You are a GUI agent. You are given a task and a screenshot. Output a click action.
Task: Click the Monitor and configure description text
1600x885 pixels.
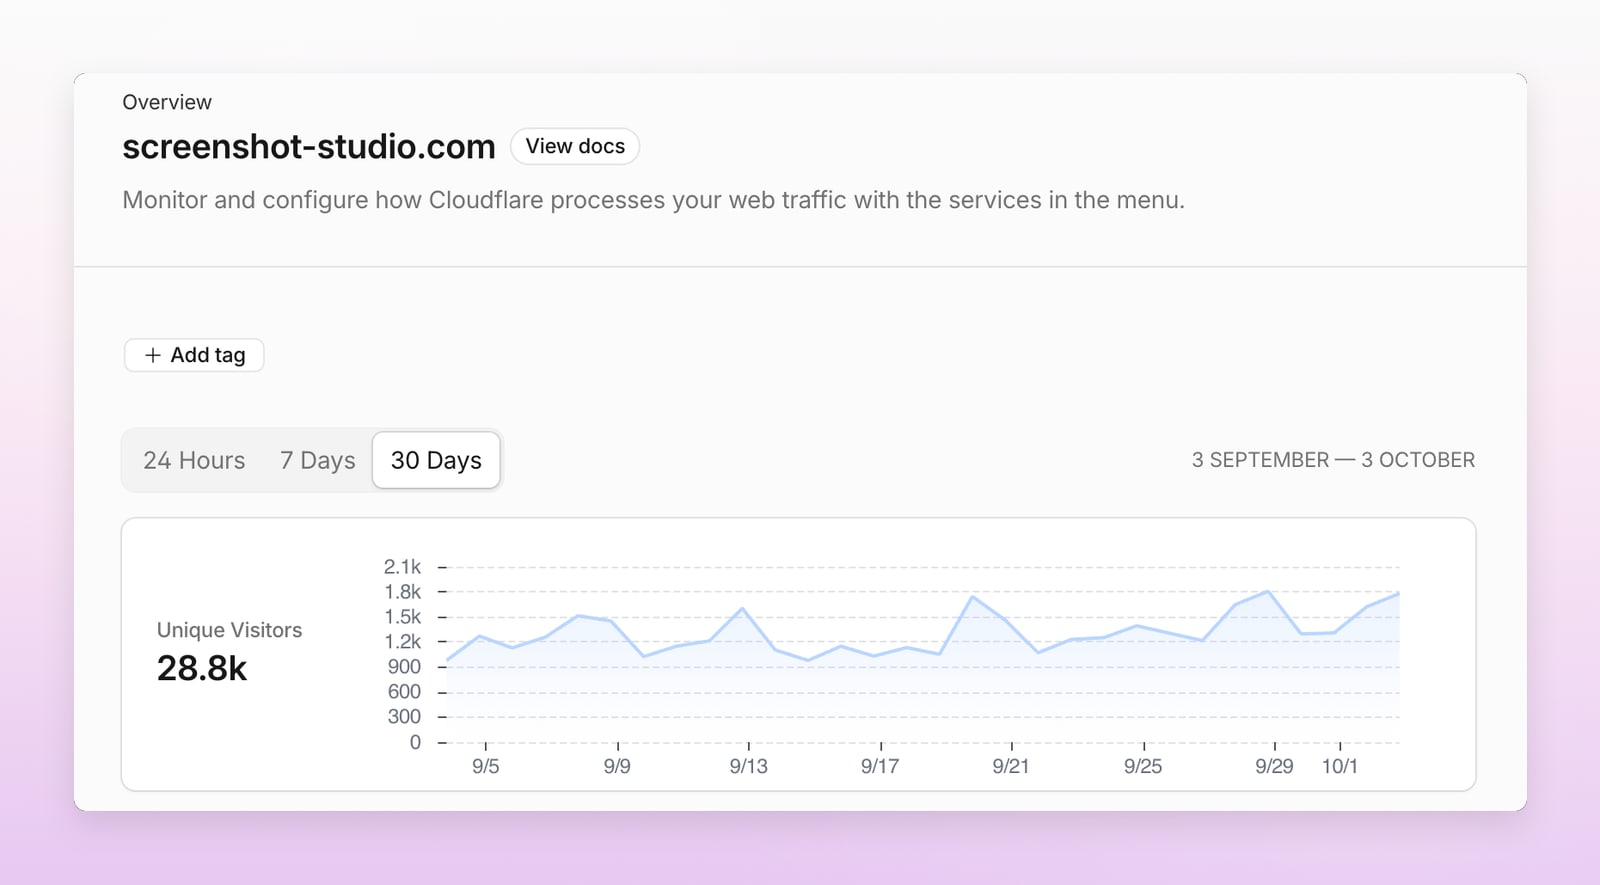[653, 200]
